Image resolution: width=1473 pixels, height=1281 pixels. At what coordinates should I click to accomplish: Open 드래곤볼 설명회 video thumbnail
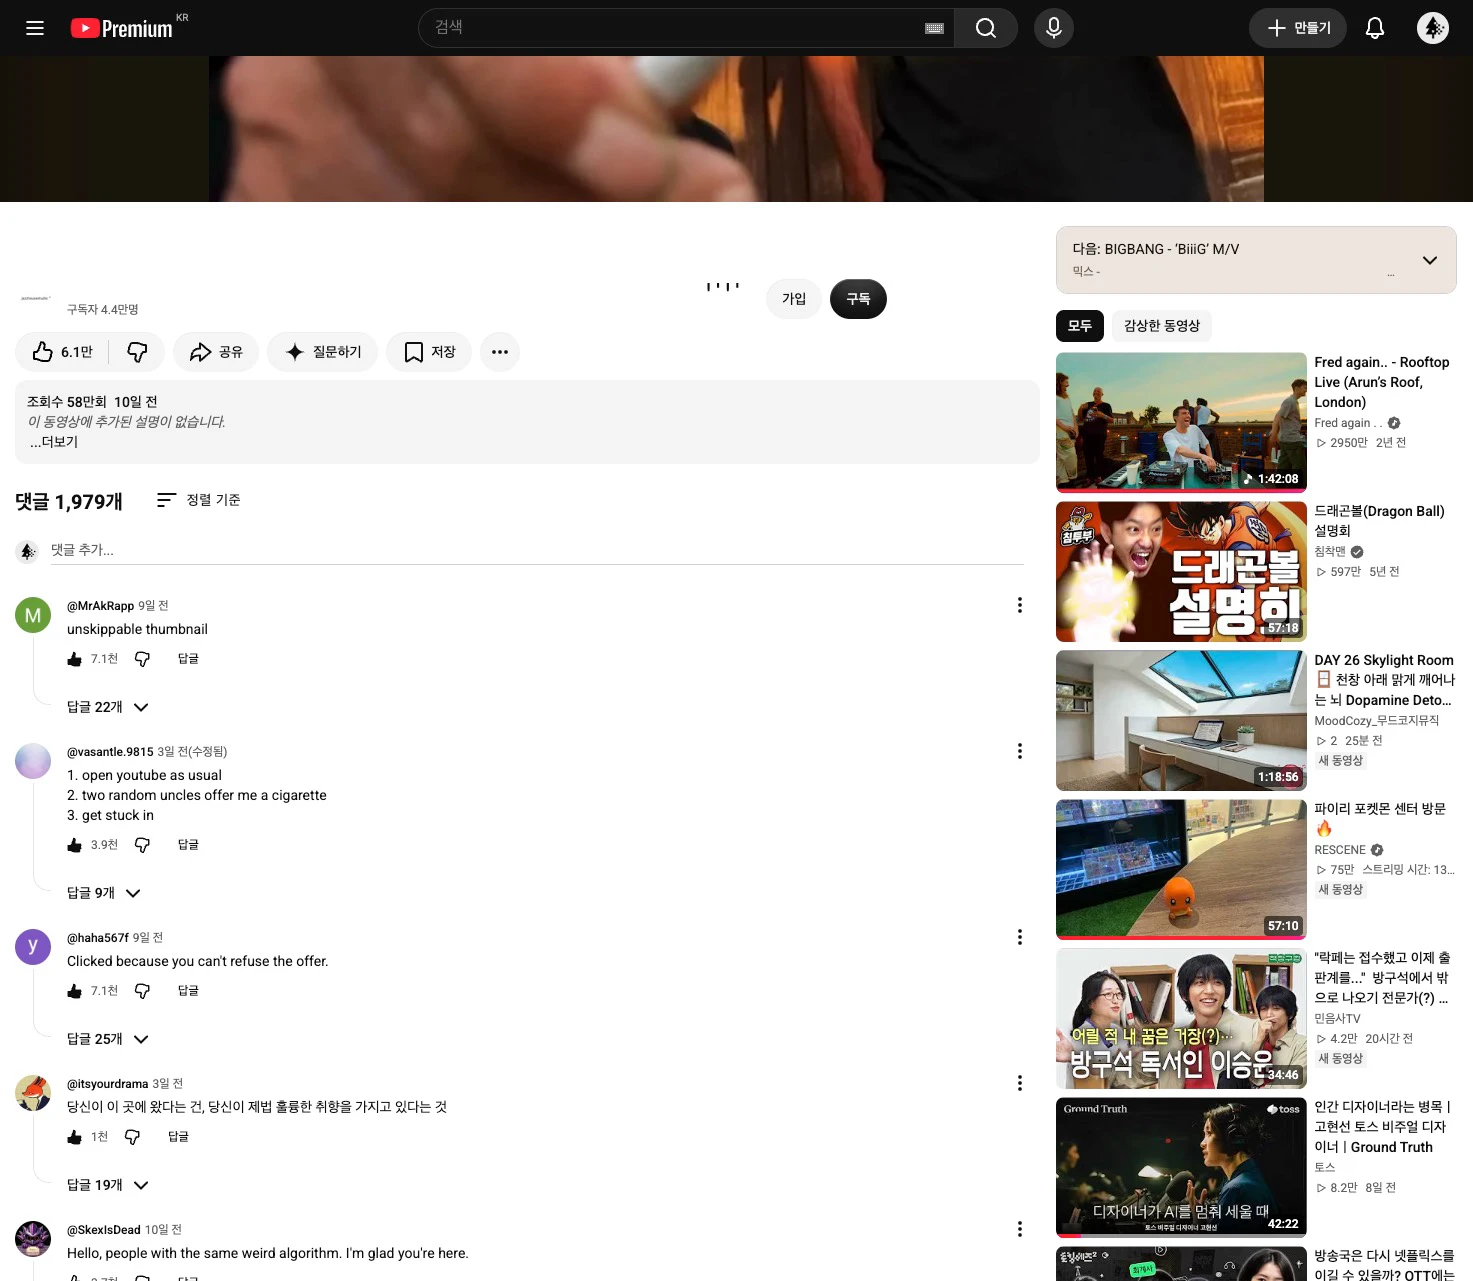pyautogui.click(x=1181, y=572)
